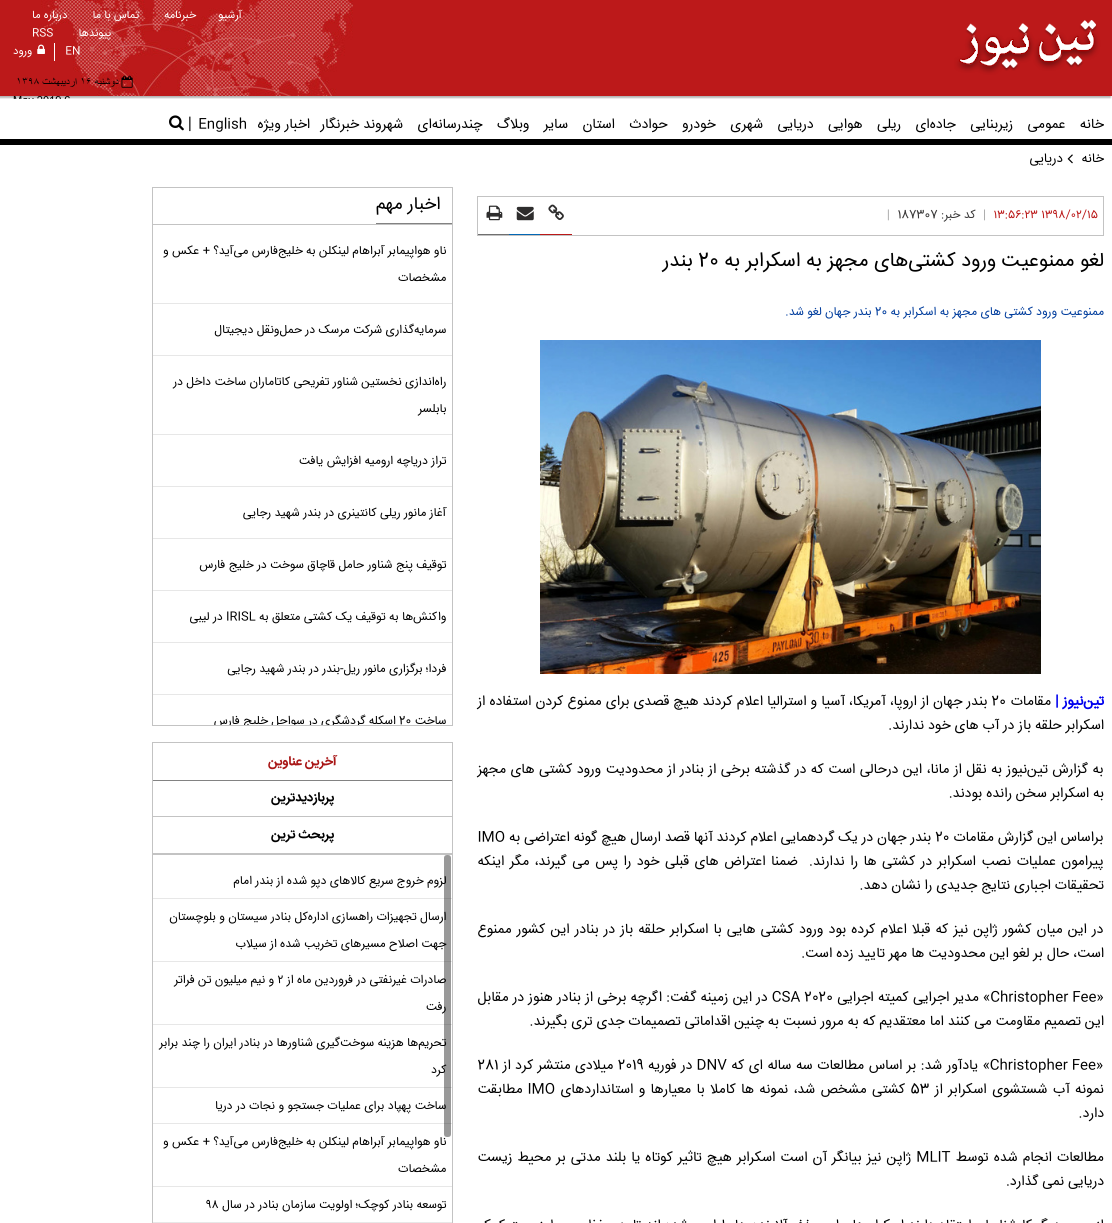The width and height of the screenshot is (1112, 1223).
Task: Click the اخبار مهم section heading
Action: coord(408,204)
